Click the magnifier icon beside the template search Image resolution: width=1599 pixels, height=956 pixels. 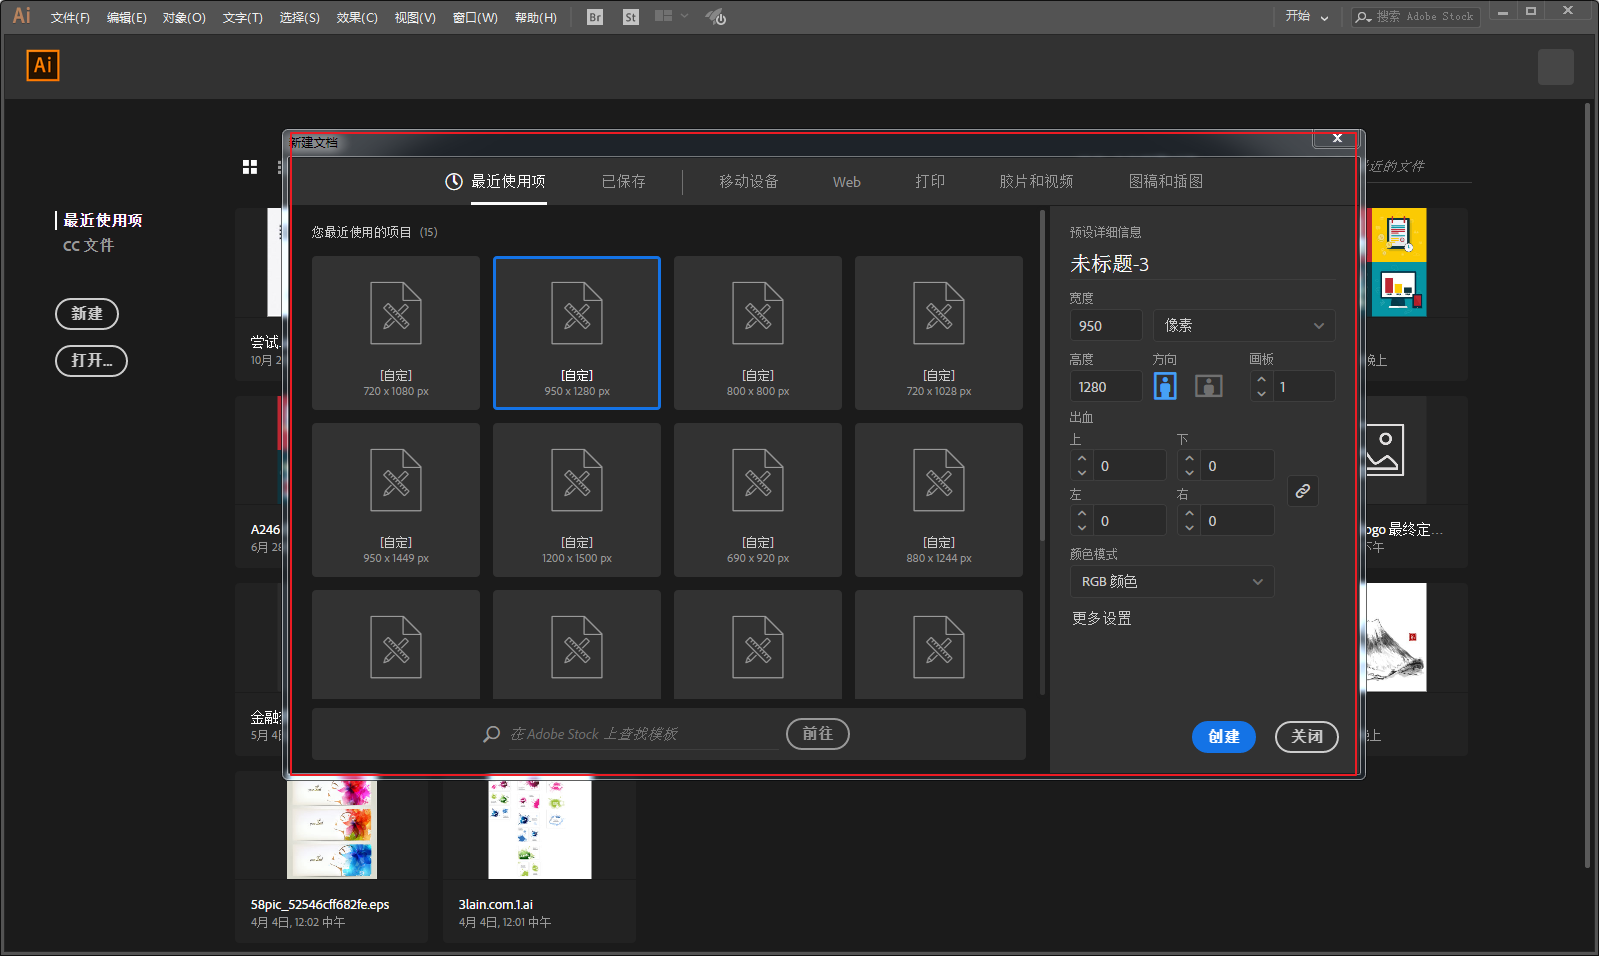pos(491,734)
